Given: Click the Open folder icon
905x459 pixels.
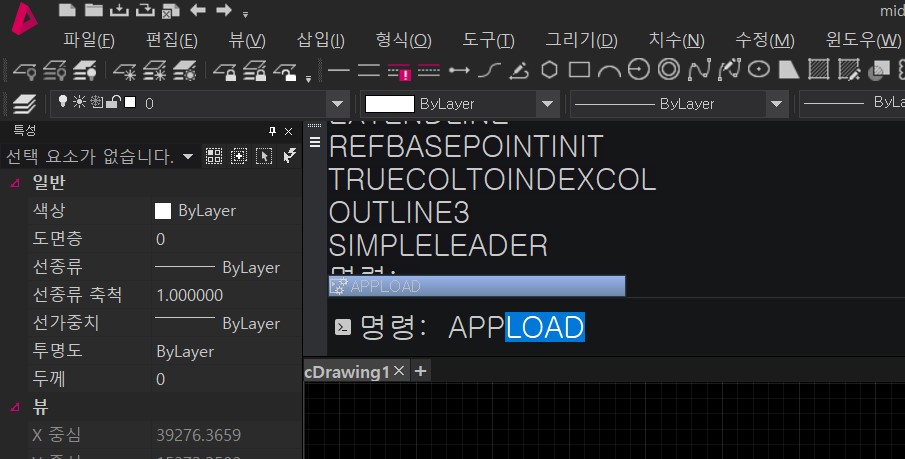Looking at the screenshot, I should pyautogui.click(x=94, y=10).
